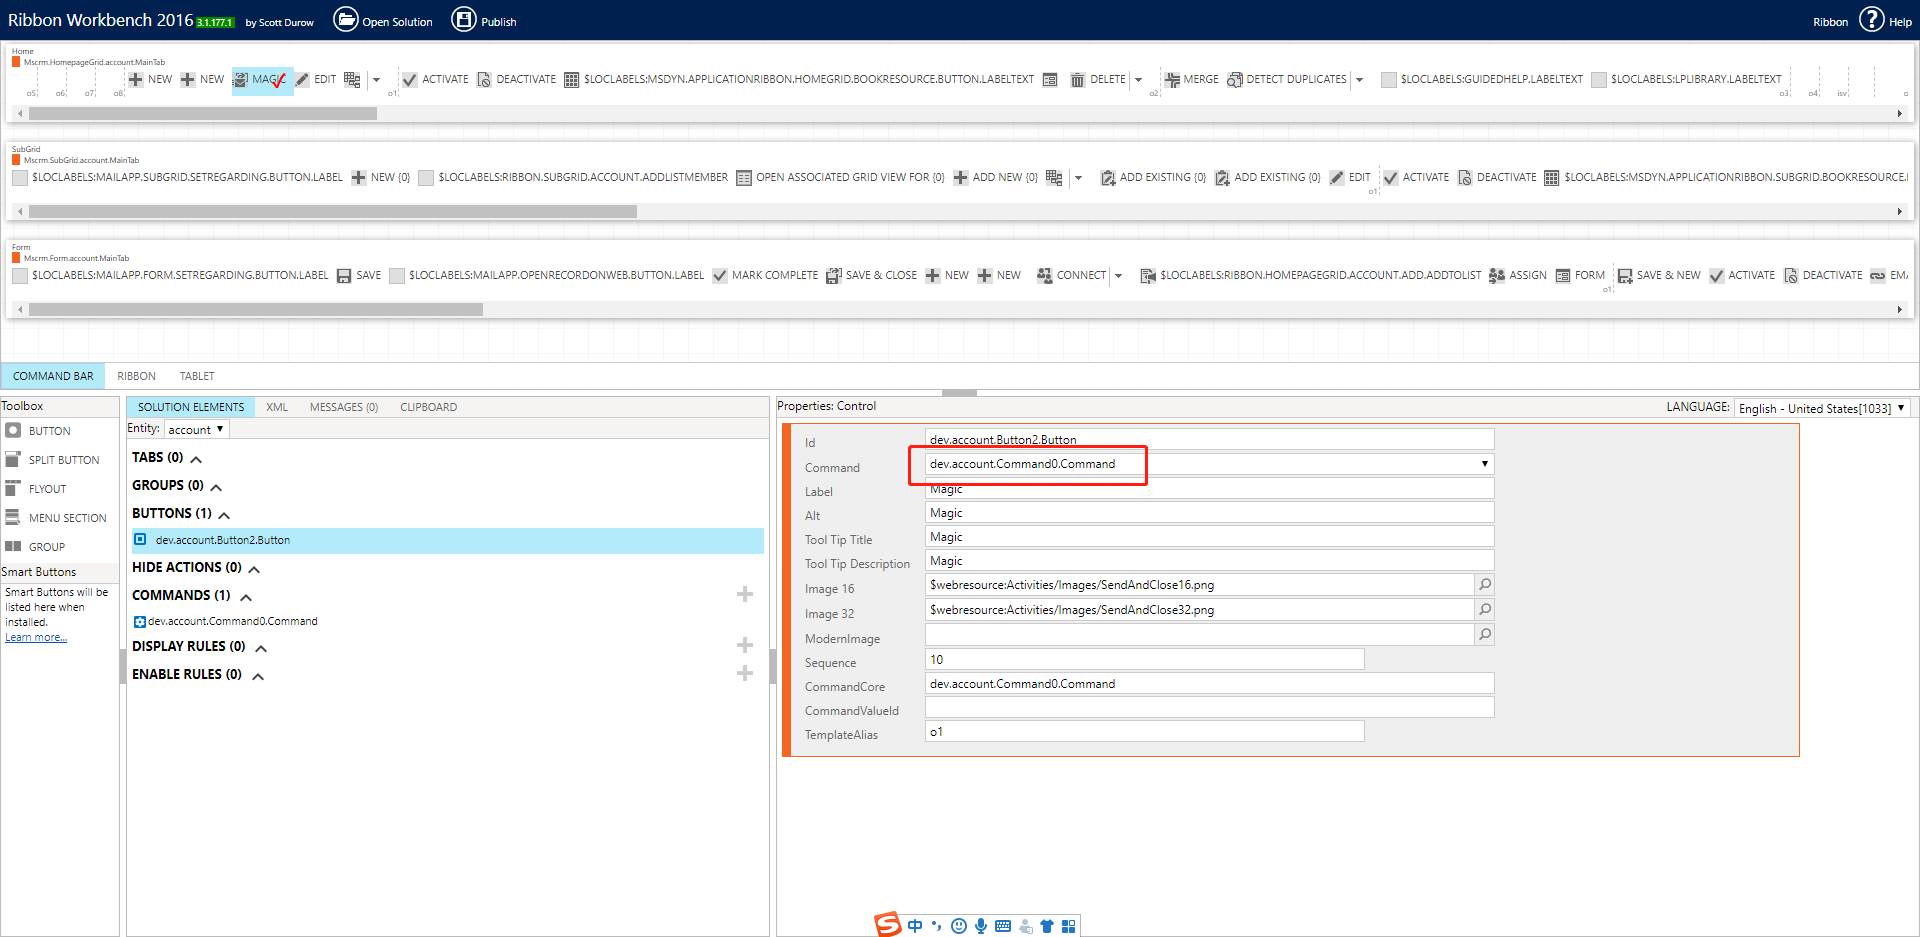This screenshot has width=1920, height=937.
Task: Switch to the RIBBON tab
Action: coord(136,376)
